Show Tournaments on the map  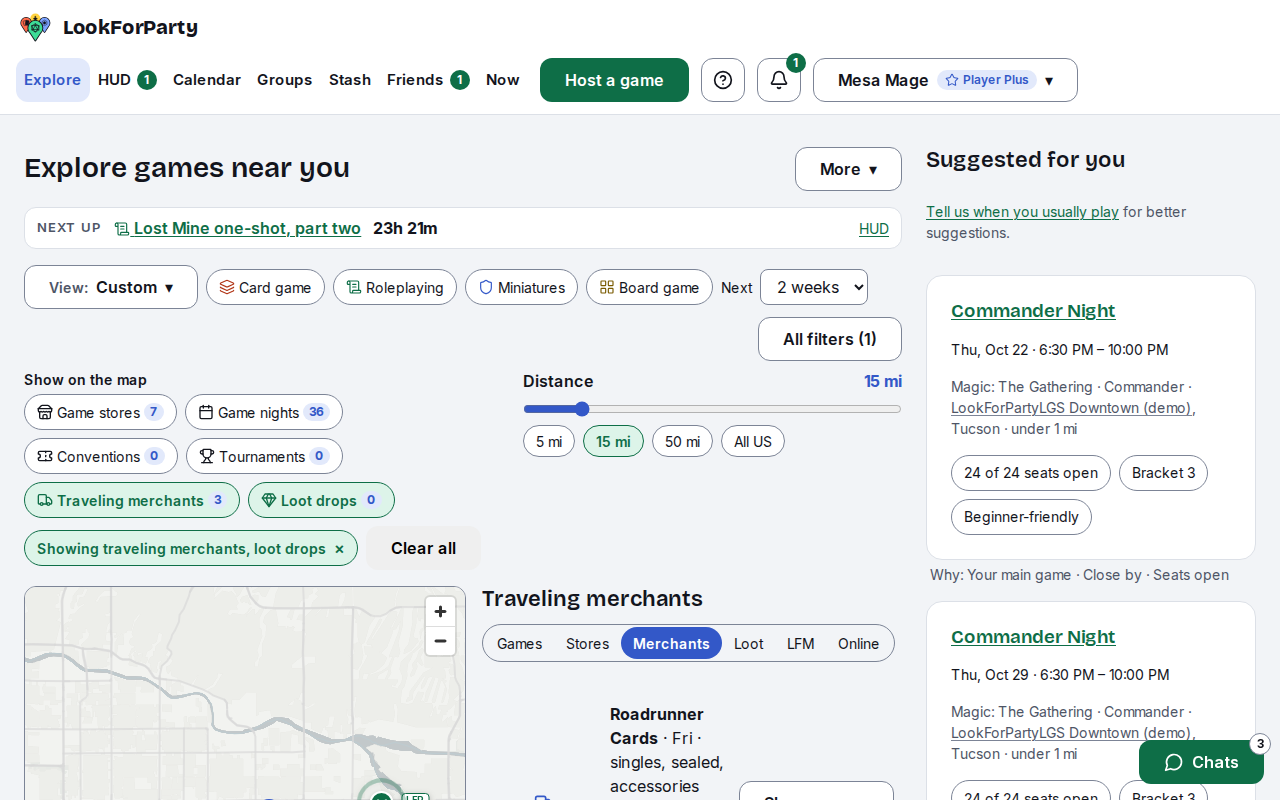[264, 456]
